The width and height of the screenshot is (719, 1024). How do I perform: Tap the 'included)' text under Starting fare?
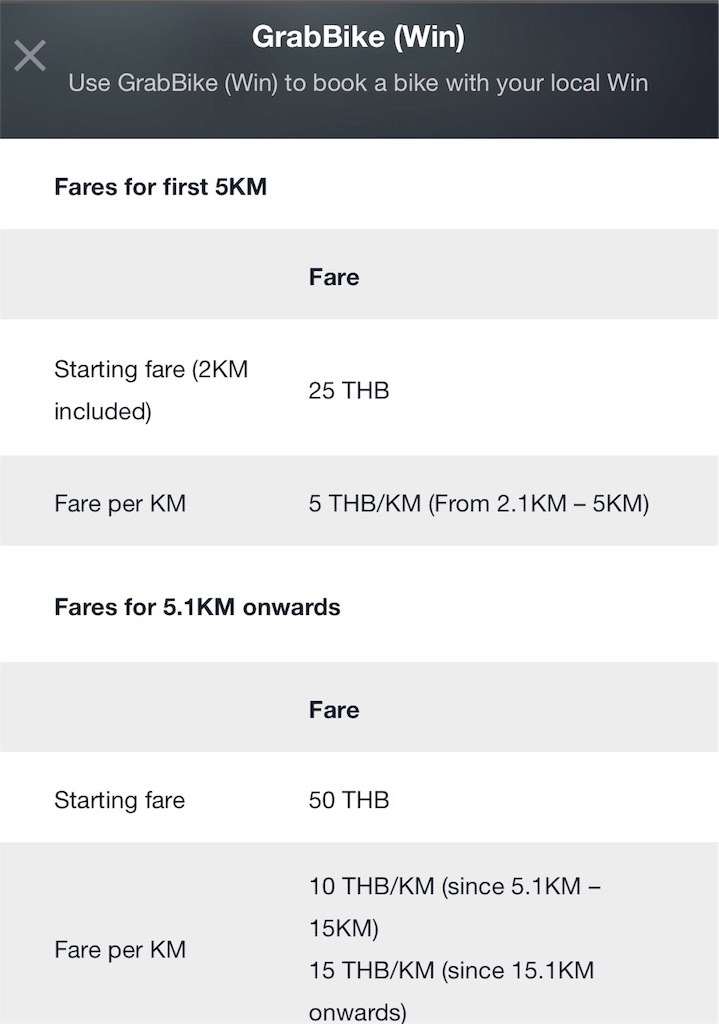point(103,412)
